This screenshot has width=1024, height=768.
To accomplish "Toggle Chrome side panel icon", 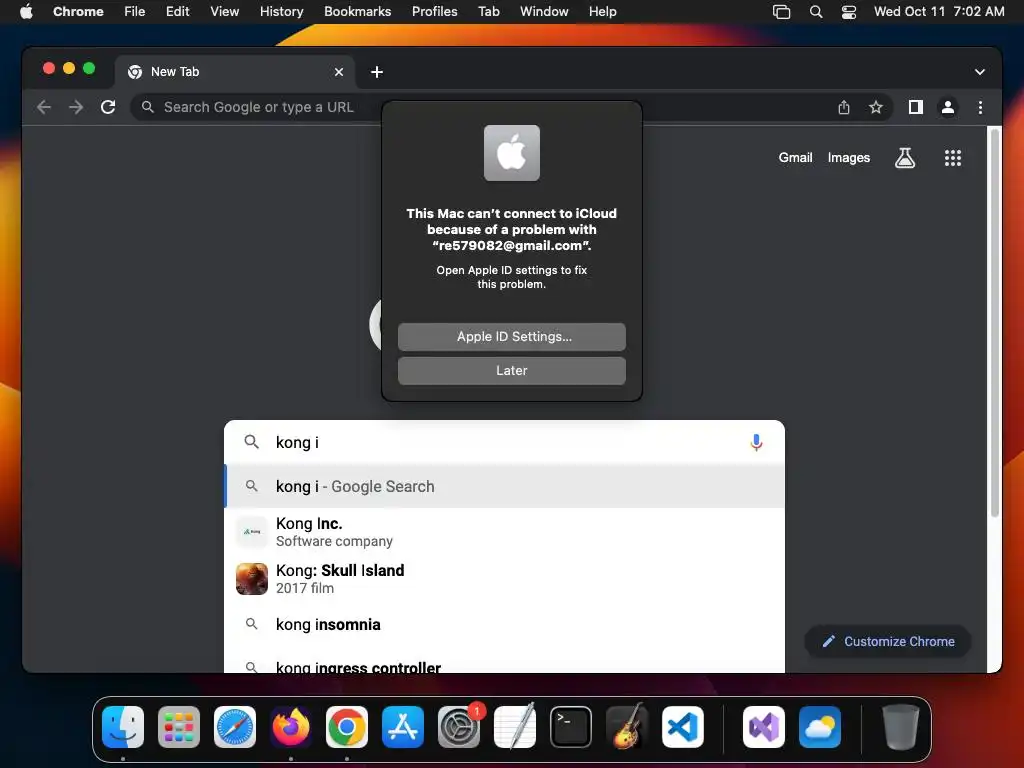I will pyautogui.click(x=916, y=107).
